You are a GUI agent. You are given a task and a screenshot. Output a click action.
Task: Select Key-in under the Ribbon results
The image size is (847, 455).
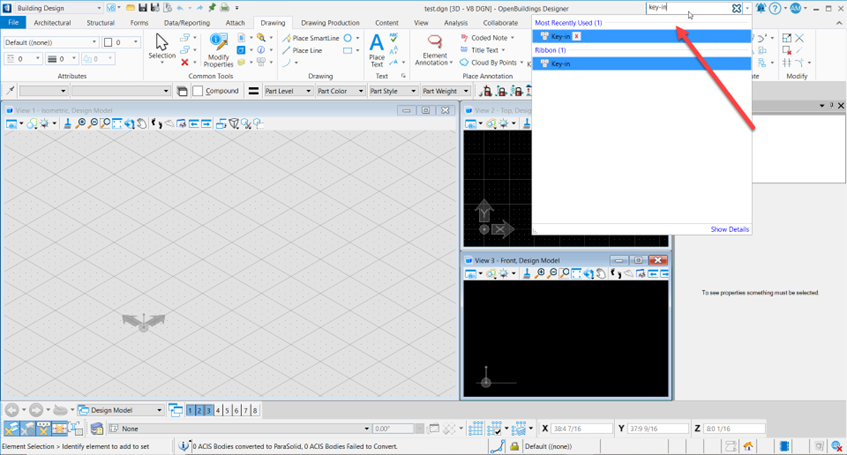(641, 64)
